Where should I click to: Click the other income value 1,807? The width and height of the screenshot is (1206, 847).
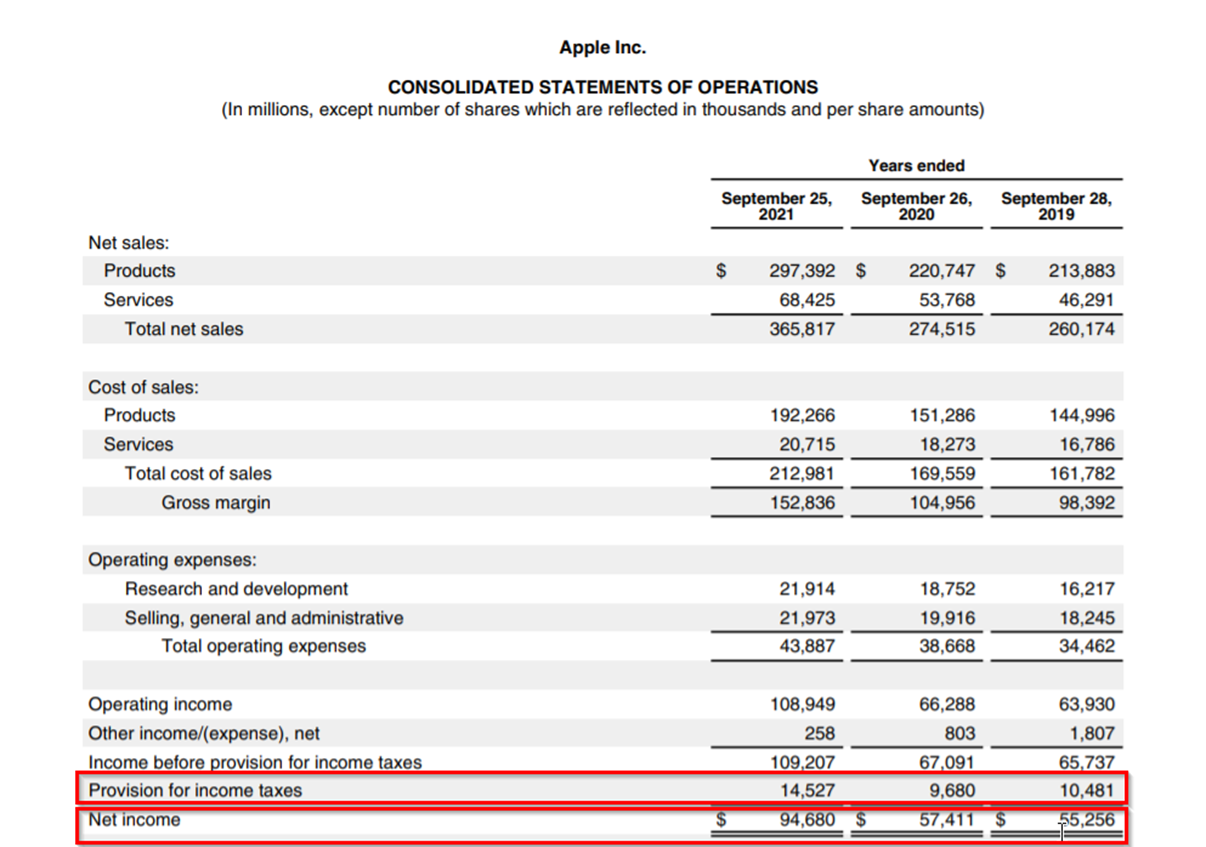click(x=1091, y=734)
